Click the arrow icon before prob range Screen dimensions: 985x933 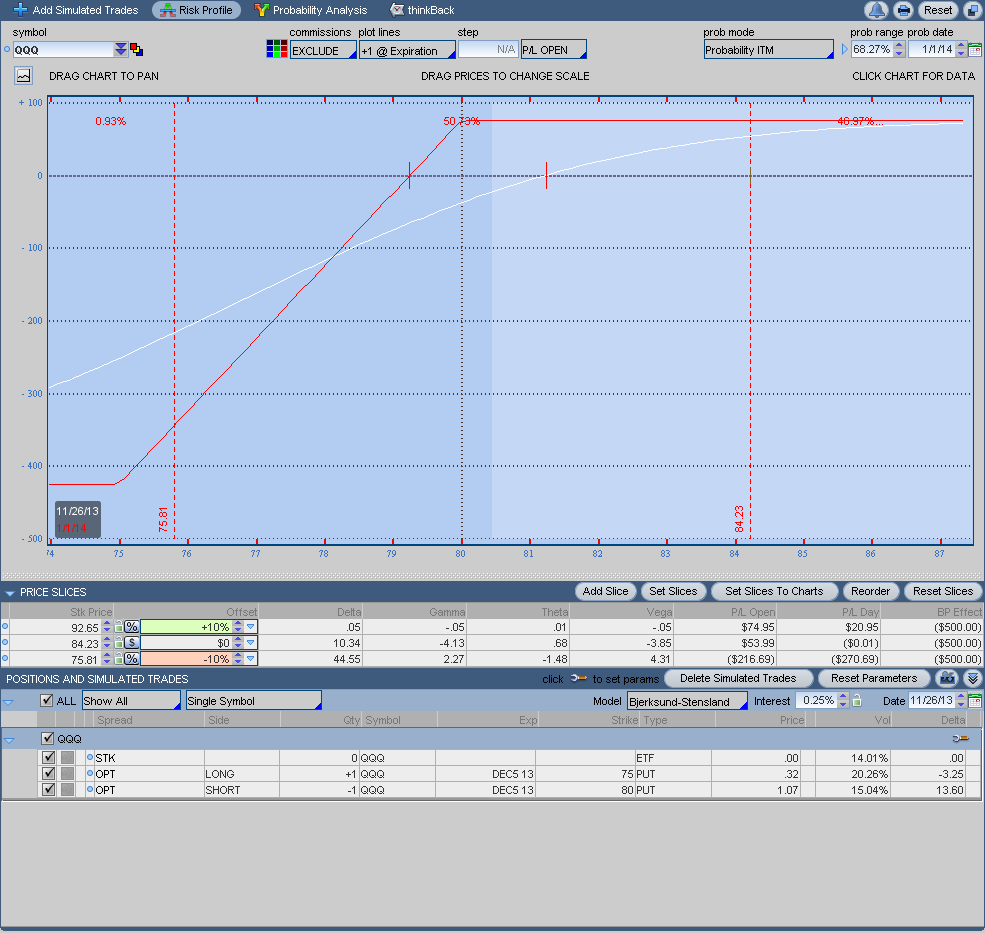tap(844, 49)
